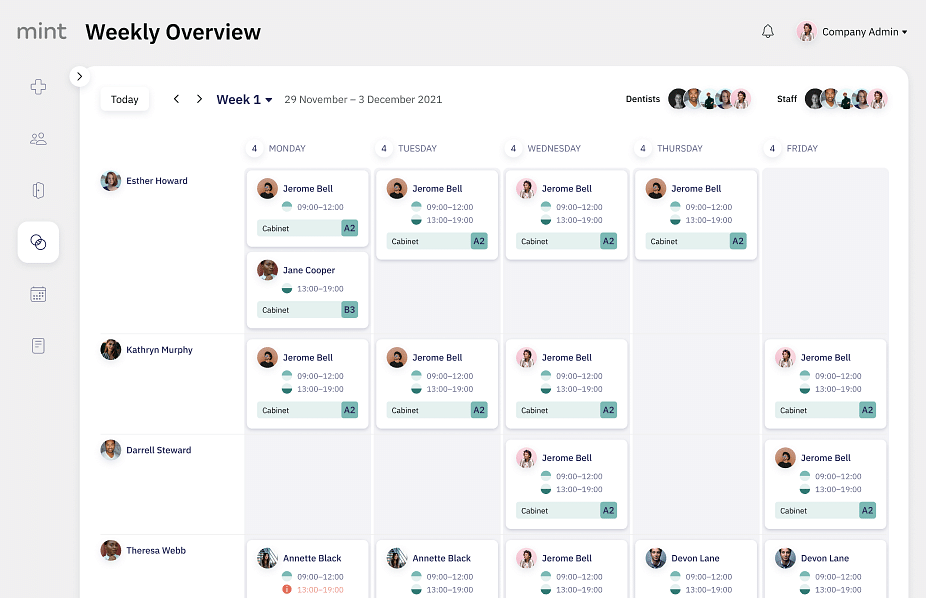This screenshot has width=926, height=598.
Task: Open Esther Howard's staff row
Action: coord(156,181)
